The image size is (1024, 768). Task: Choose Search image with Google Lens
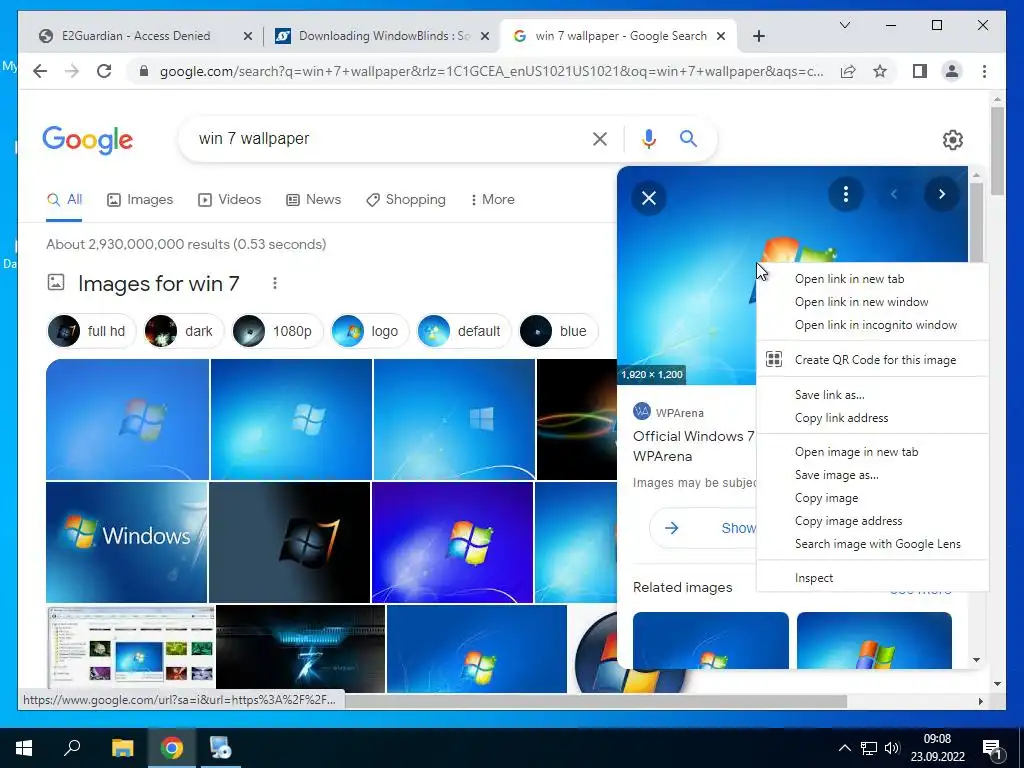point(872,543)
